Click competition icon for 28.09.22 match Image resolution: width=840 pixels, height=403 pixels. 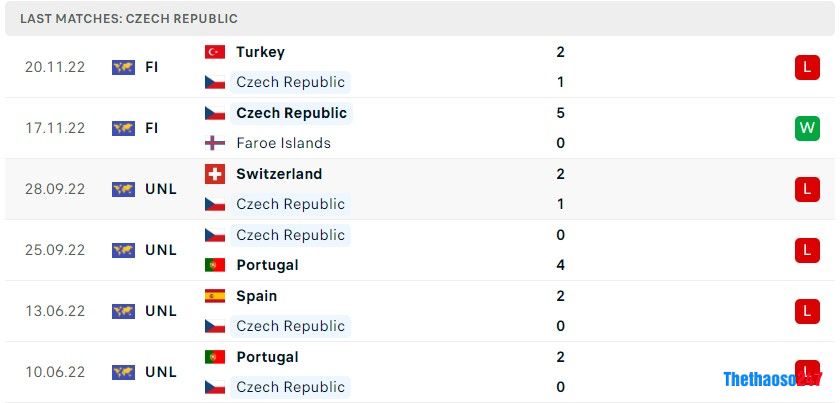123,189
